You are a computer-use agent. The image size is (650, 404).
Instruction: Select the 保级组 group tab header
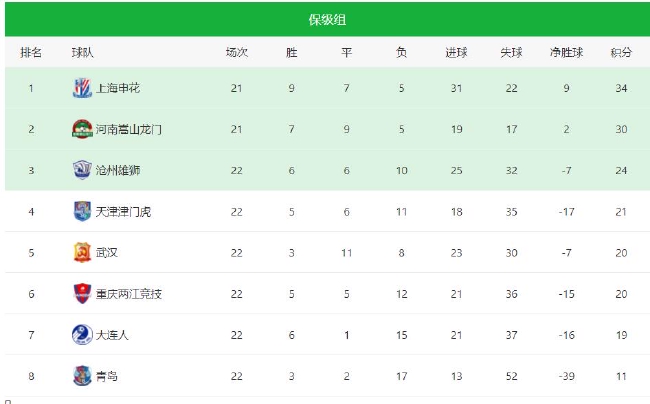point(327,19)
